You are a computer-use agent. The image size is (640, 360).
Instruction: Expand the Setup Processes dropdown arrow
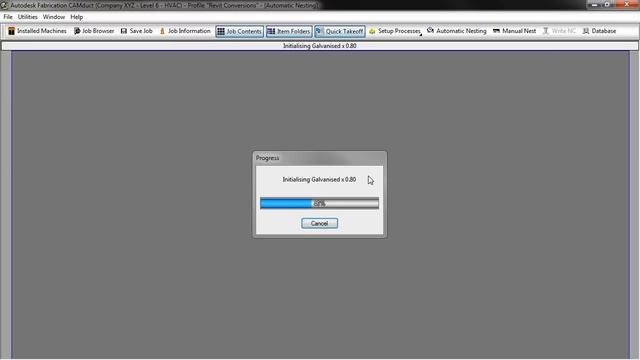pos(420,35)
